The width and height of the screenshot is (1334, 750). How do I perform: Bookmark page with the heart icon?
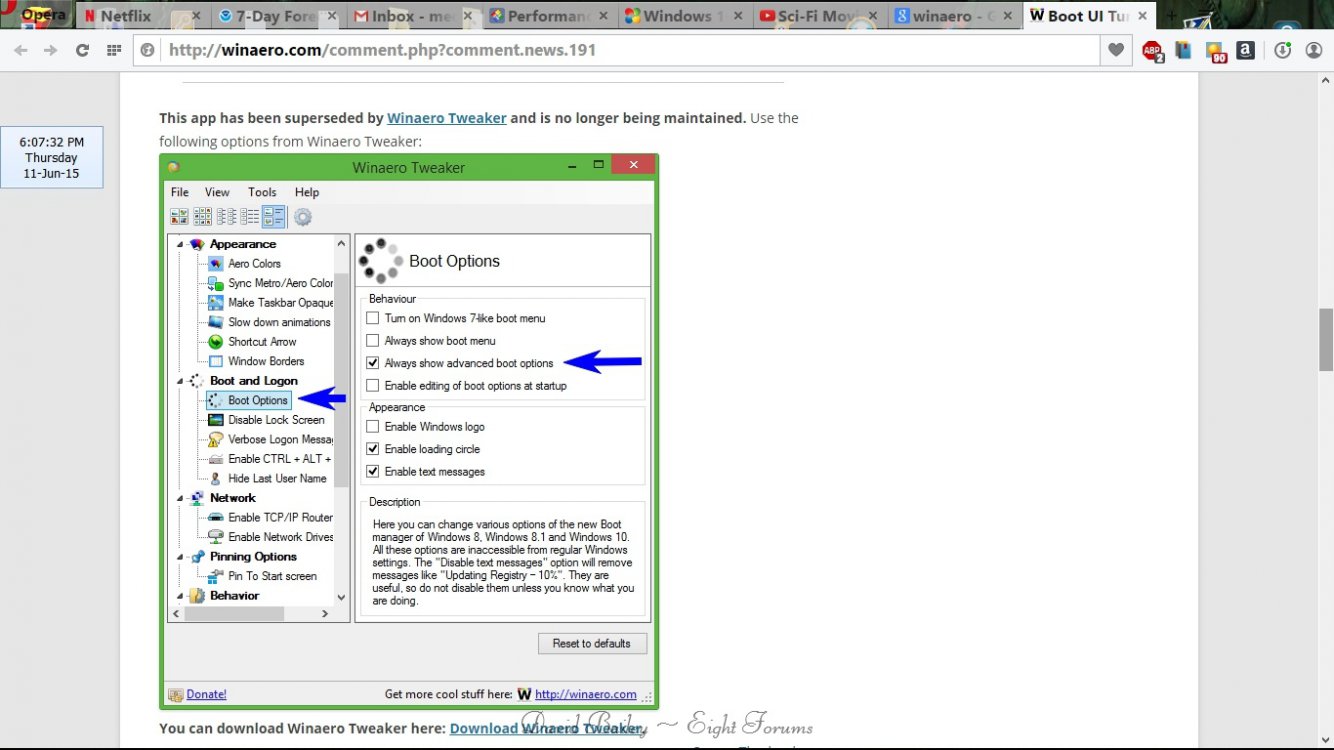click(1116, 50)
